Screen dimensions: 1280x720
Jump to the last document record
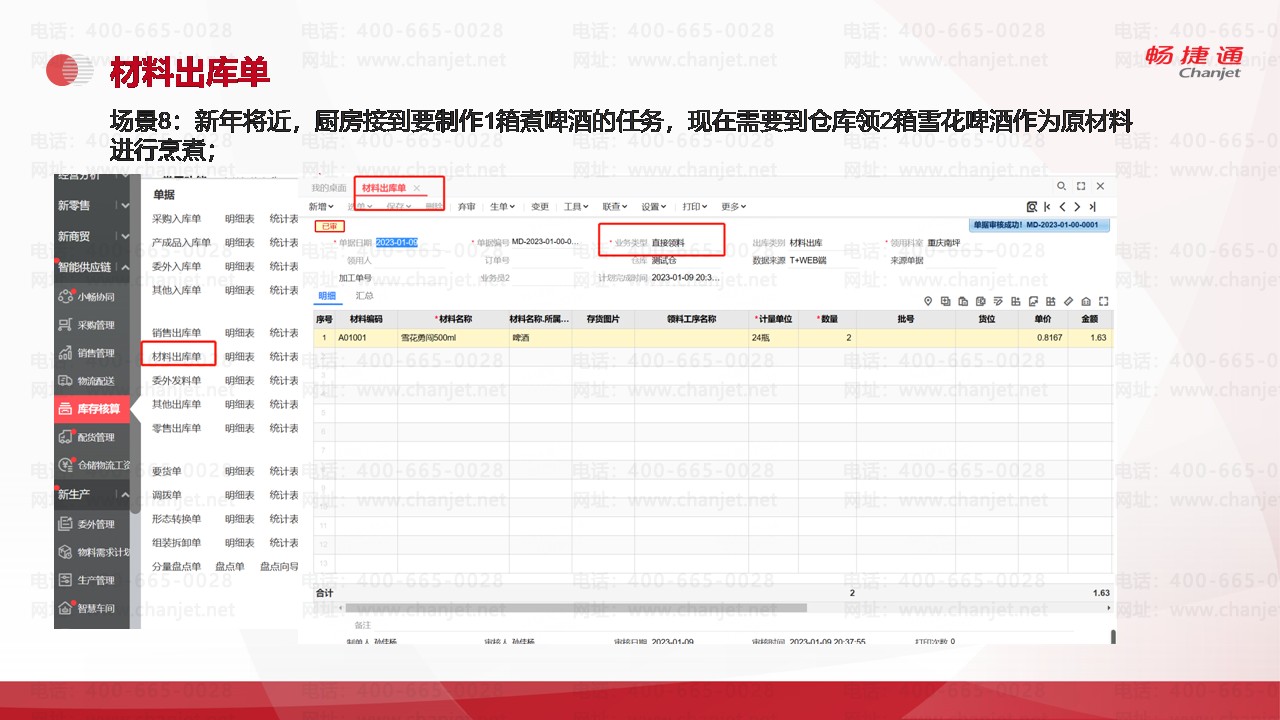[x=1092, y=207]
